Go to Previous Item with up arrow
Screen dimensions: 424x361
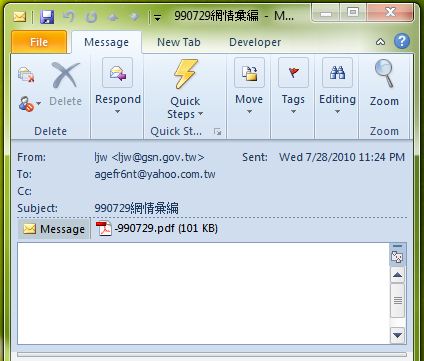point(113,17)
